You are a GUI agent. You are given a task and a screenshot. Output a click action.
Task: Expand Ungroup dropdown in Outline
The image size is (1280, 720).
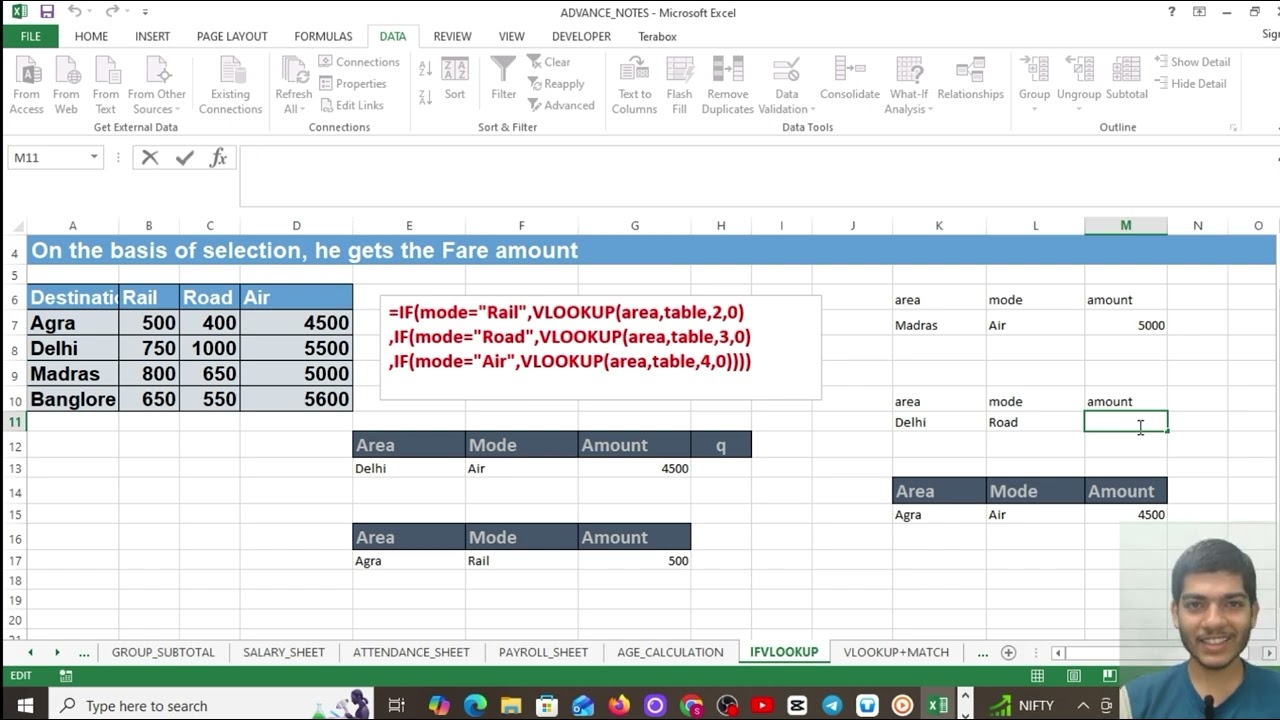tap(1079, 108)
